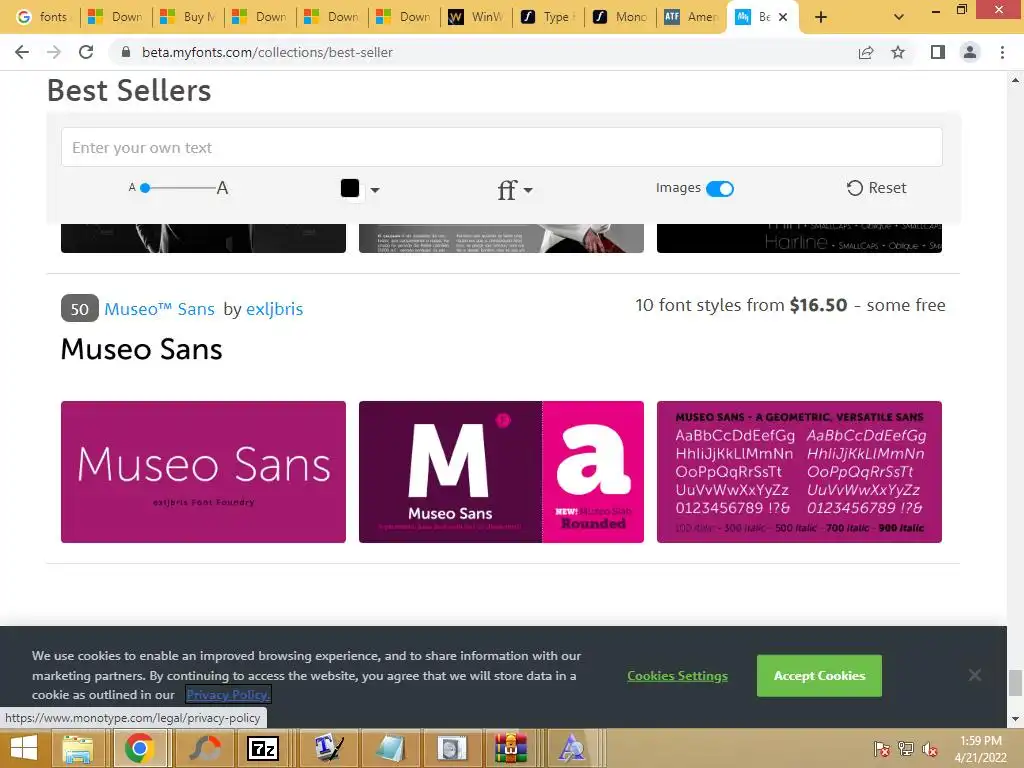
Task: Open Cookies Settings
Action: point(677,676)
